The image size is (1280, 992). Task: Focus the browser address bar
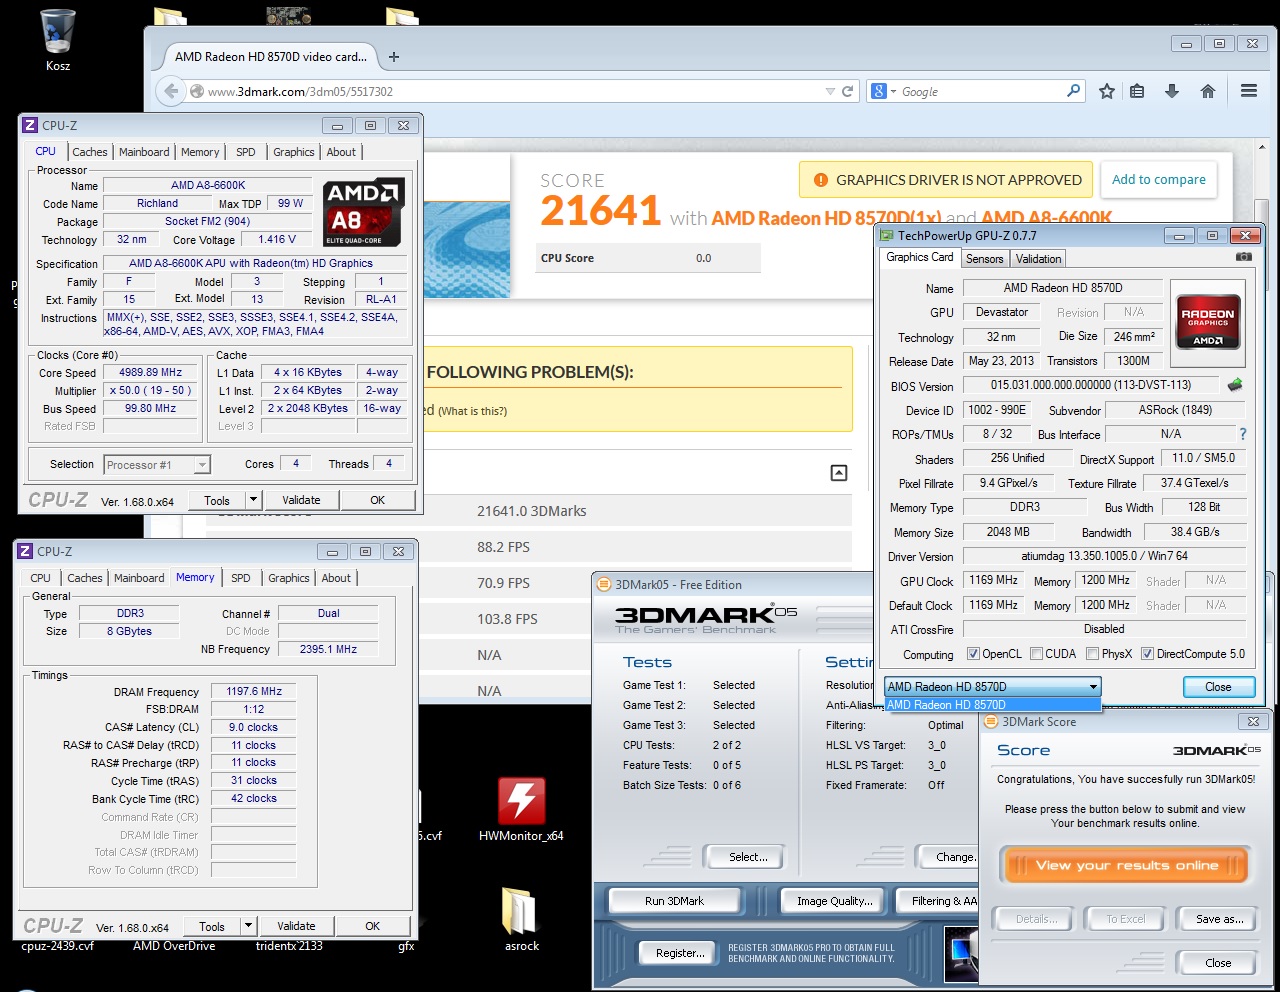510,91
